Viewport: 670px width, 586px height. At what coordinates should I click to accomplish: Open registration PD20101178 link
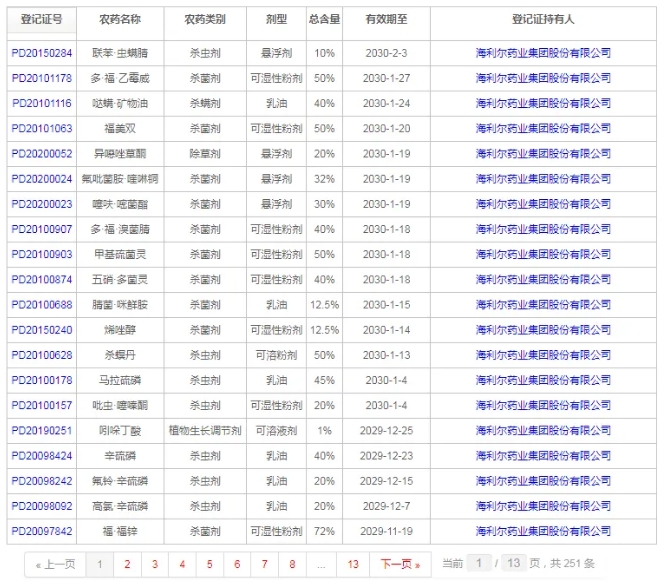click(42, 79)
